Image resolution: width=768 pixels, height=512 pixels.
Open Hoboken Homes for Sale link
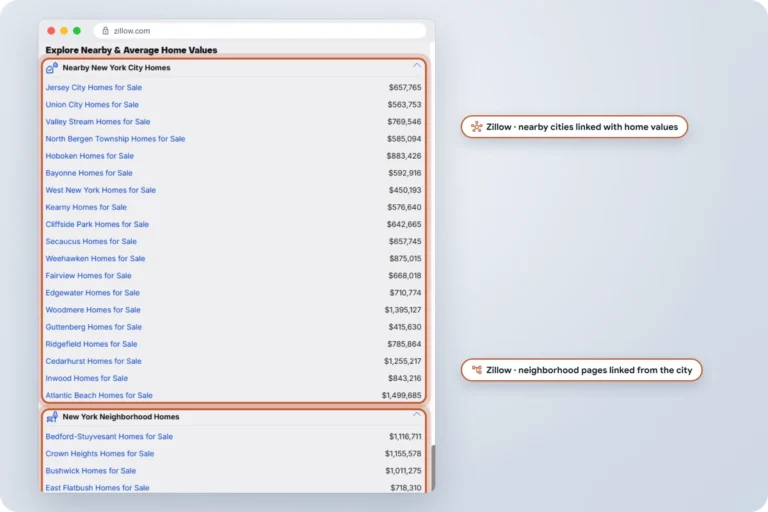pyautogui.click(x=90, y=156)
